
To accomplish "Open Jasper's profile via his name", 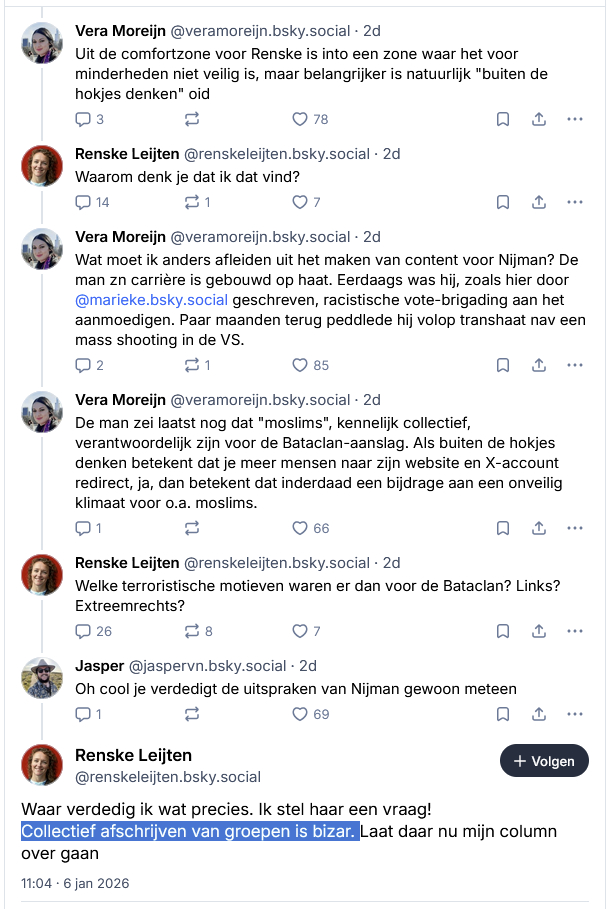I will 100,665.
